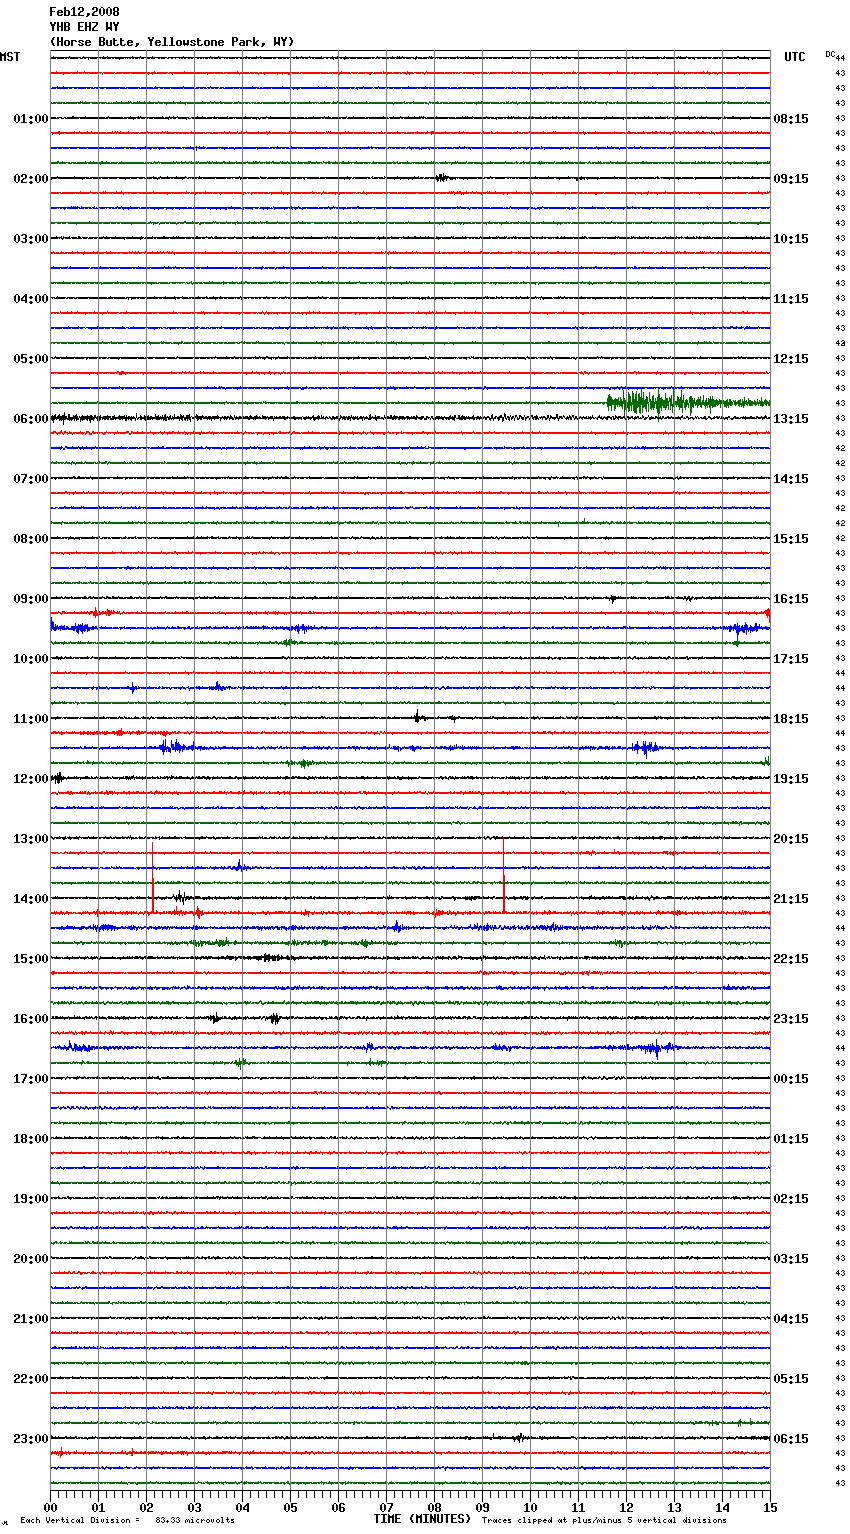Viewport: 850px width, 1534px height.
Task: Click the 00 minute tick on bottom axis
Action: (x=51, y=1508)
